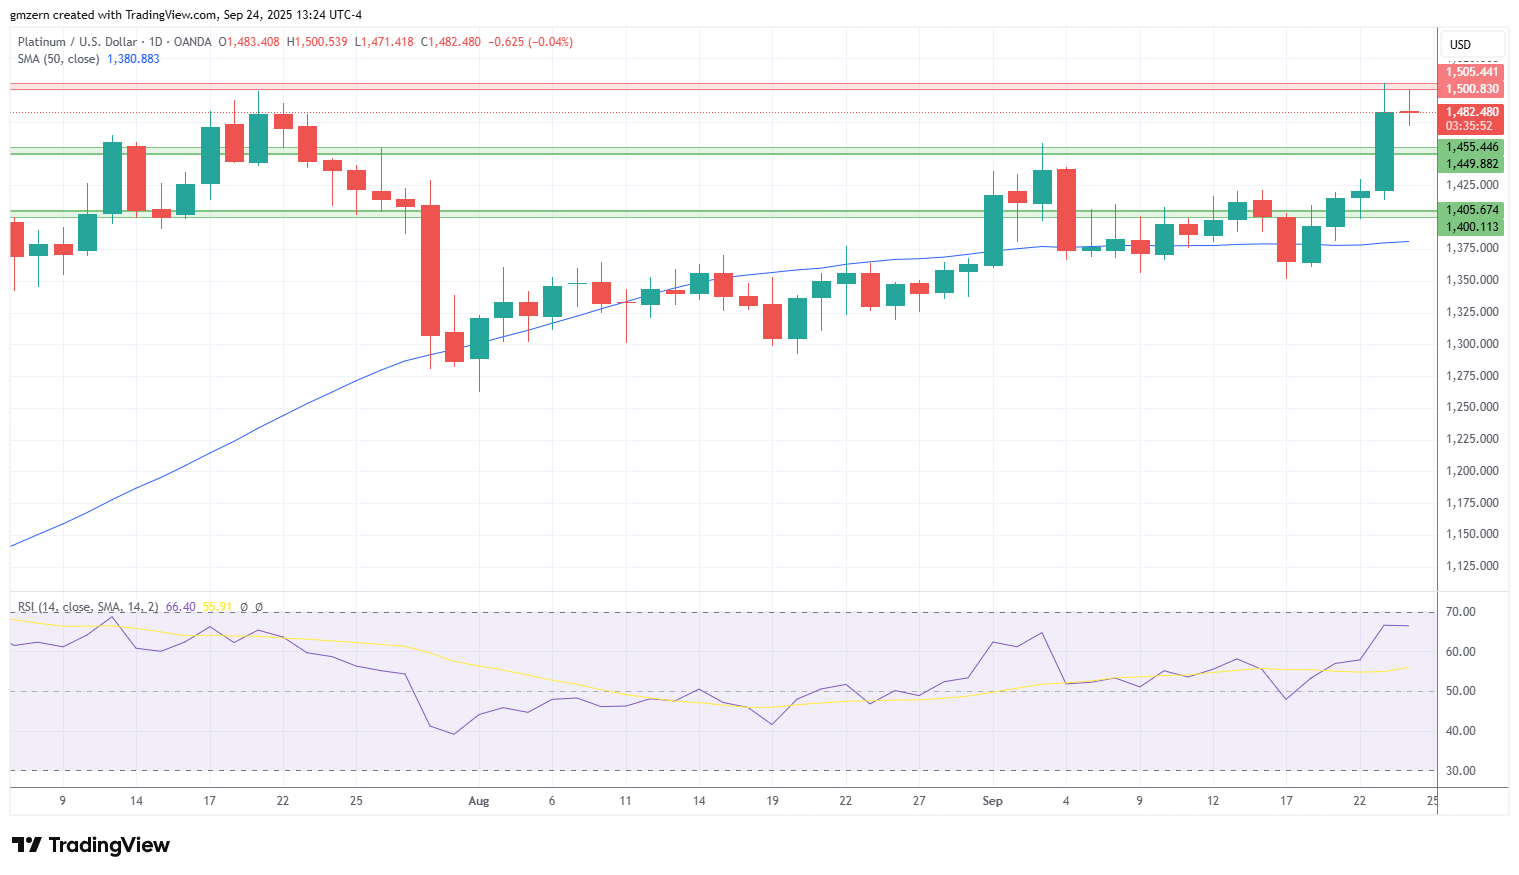Click the 1,505.441 resistance price label
Viewport: 1519px width, 875px height.
tap(1472, 72)
